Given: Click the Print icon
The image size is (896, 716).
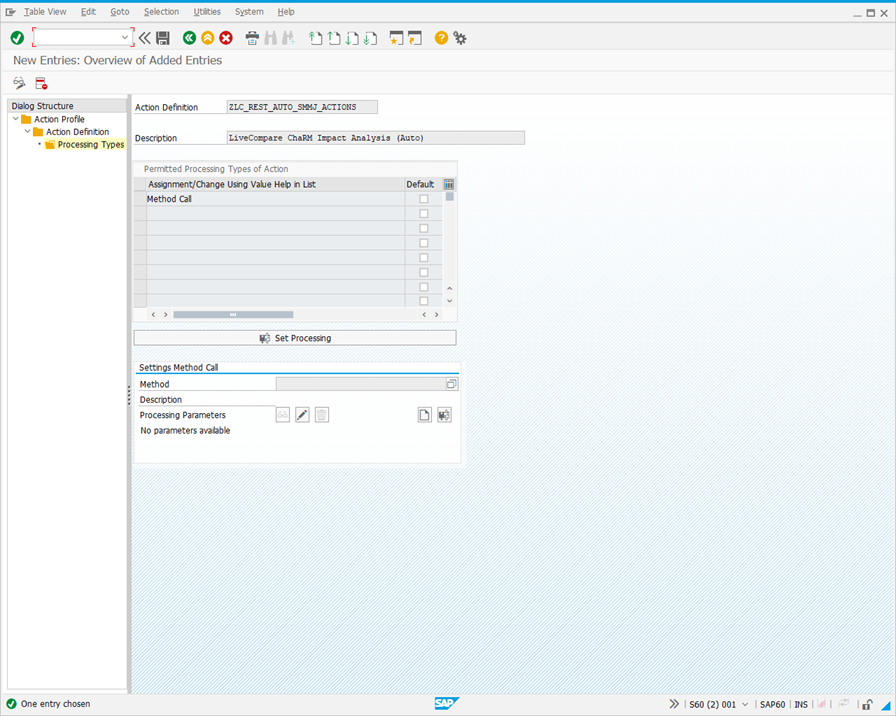Looking at the screenshot, I should (251, 37).
